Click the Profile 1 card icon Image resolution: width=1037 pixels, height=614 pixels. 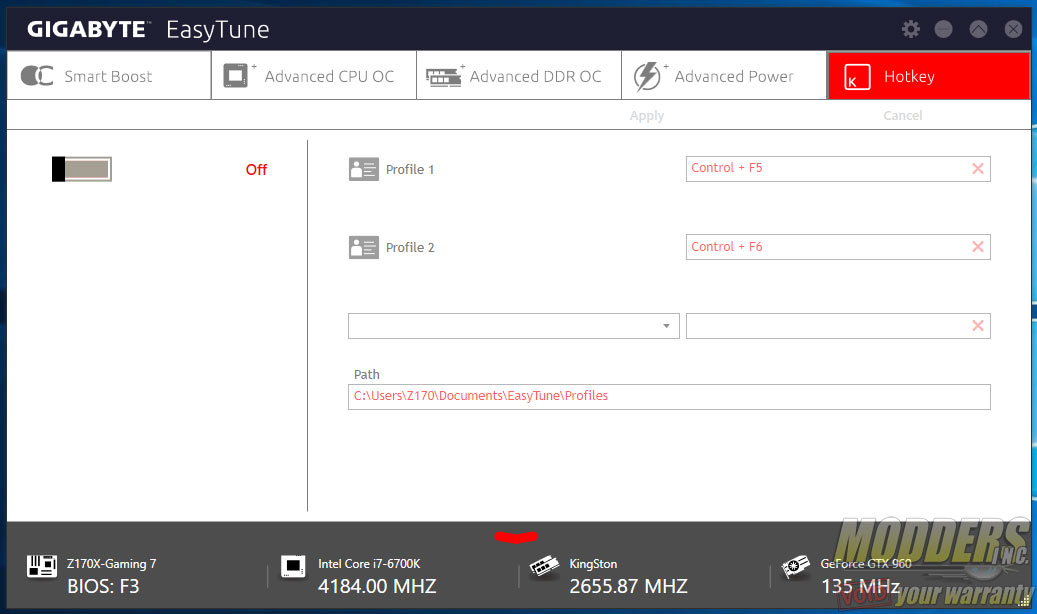click(x=364, y=169)
